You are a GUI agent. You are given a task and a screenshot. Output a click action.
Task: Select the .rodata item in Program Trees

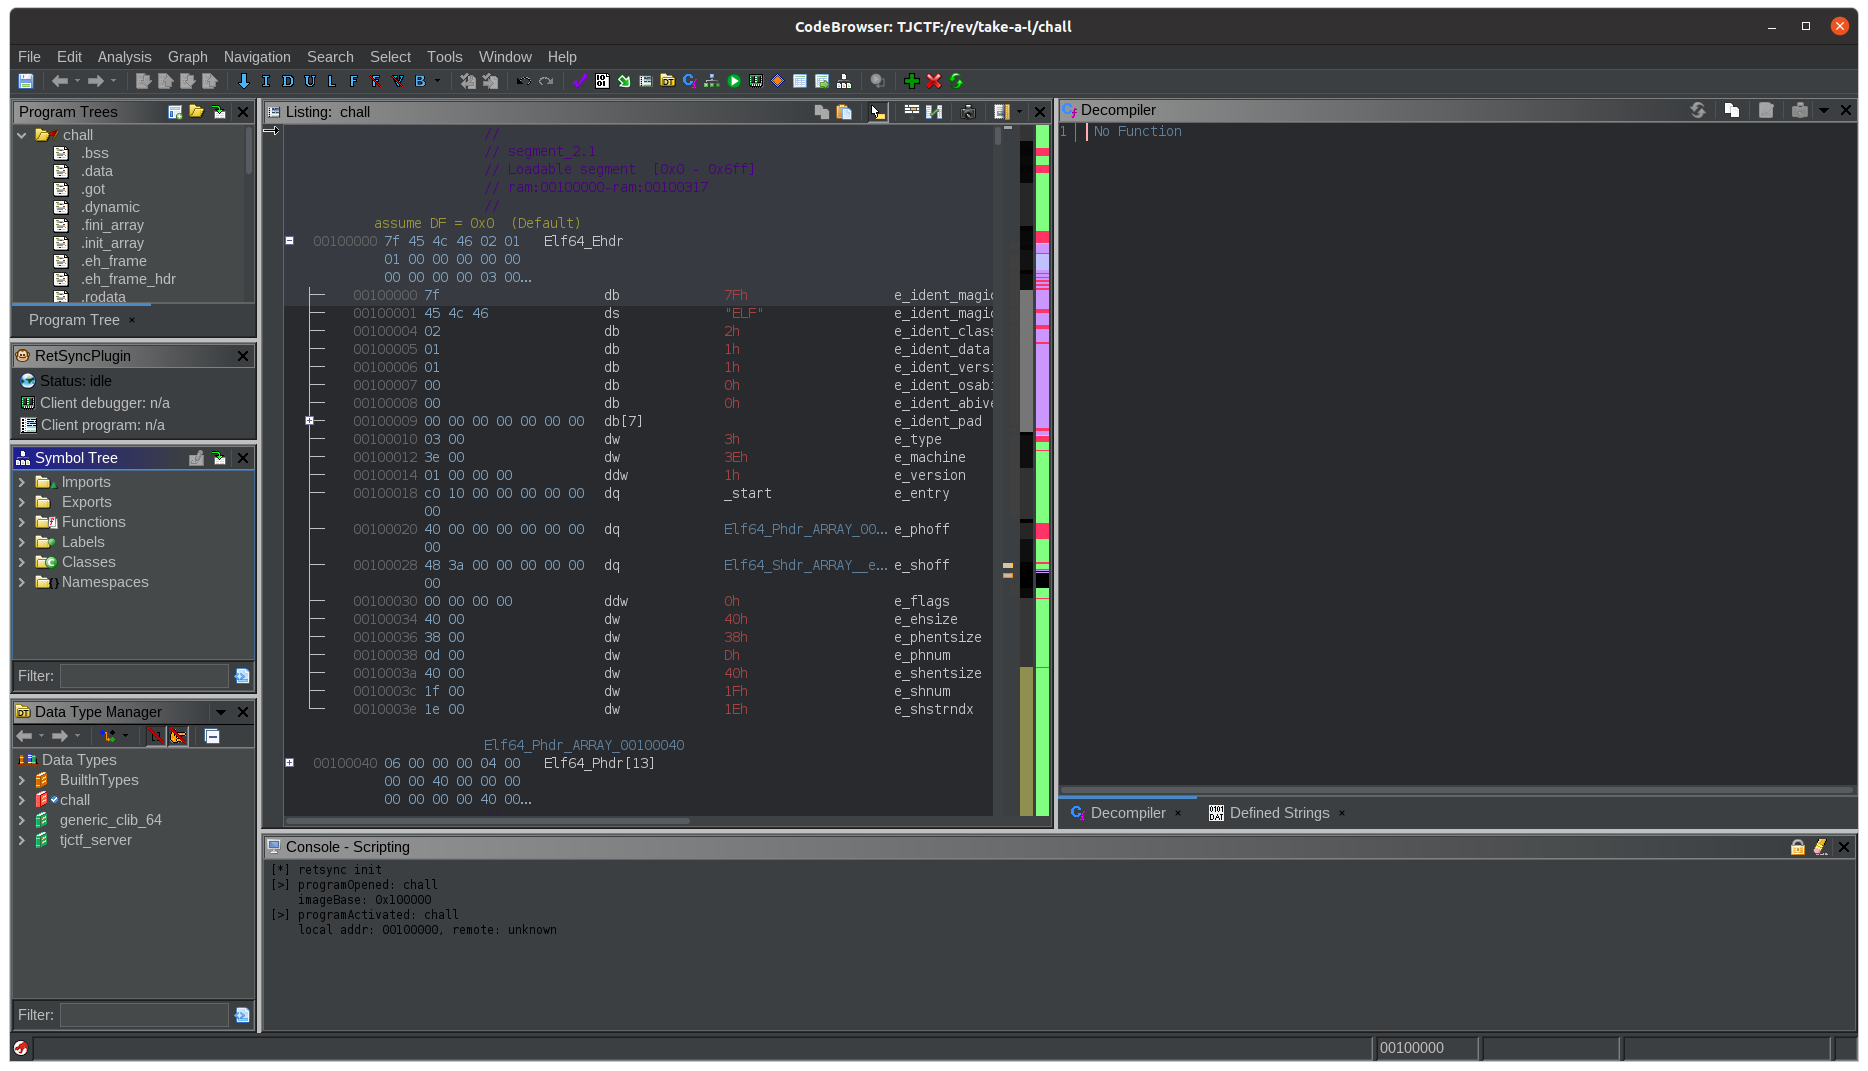[105, 297]
